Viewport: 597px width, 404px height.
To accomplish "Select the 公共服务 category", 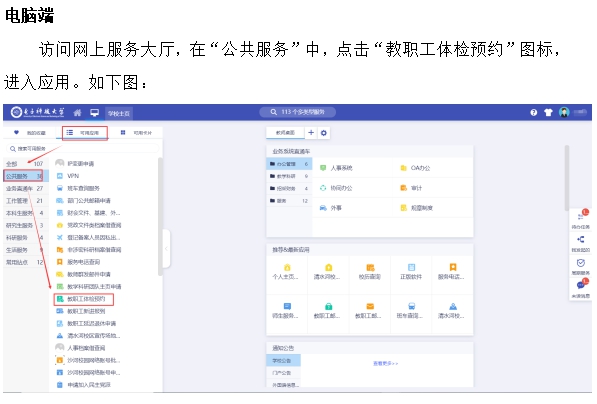I will 24,176.
